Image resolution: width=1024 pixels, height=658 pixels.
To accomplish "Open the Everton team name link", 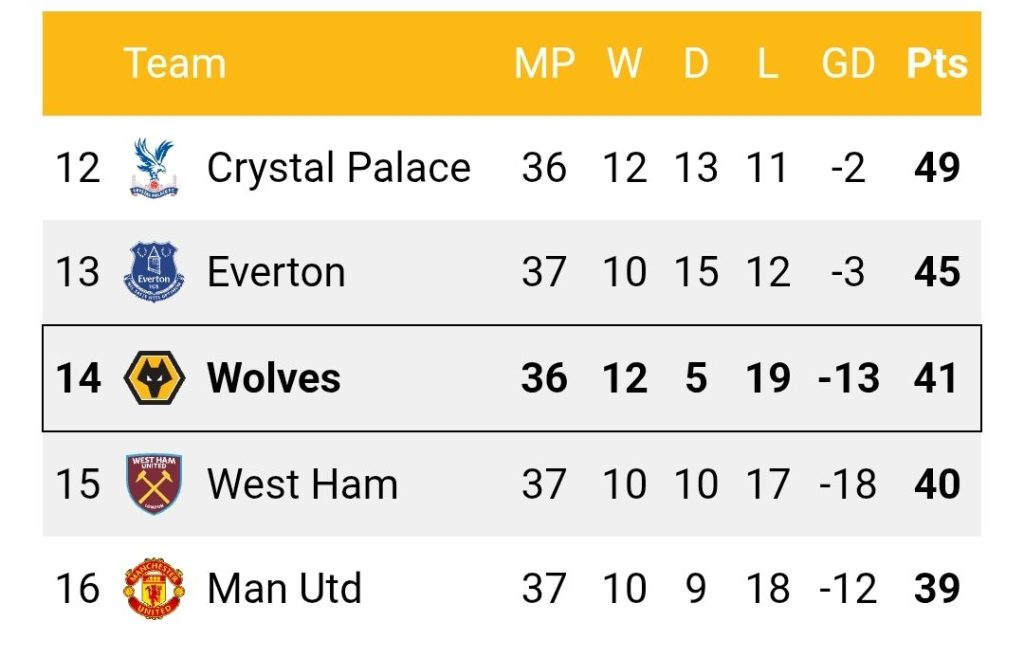I will pos(276,272).
